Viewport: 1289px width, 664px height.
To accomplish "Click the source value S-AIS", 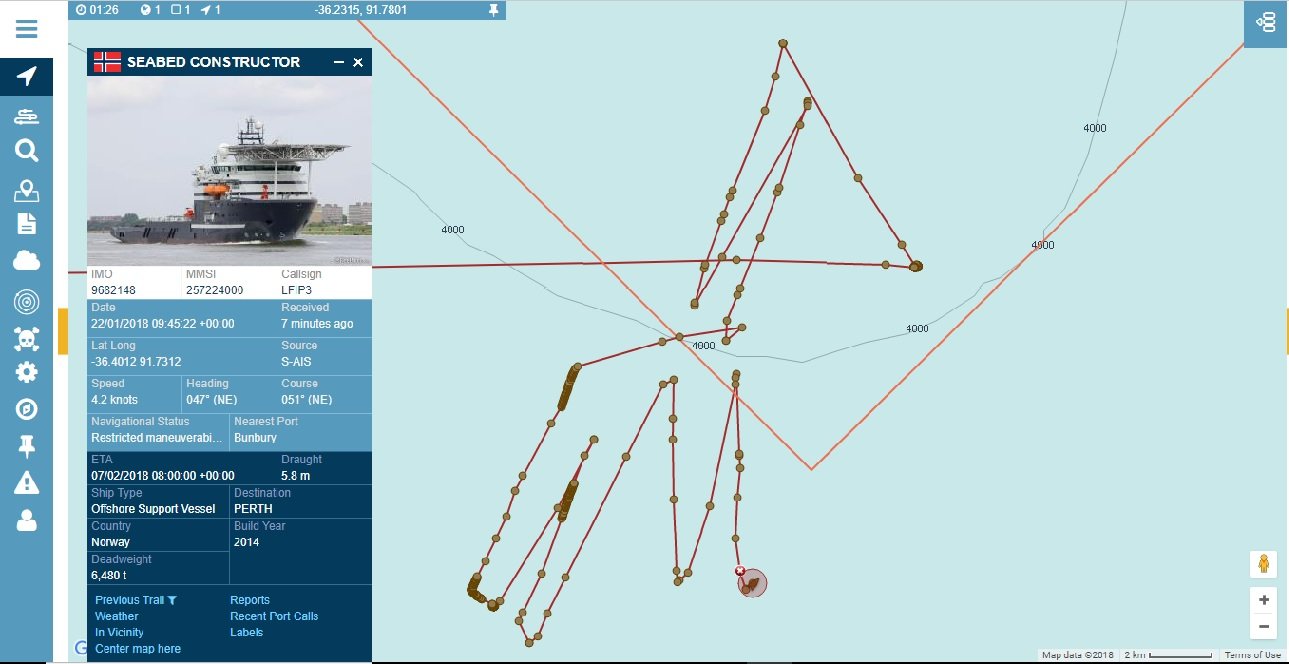I will click(x=299, y=361).
